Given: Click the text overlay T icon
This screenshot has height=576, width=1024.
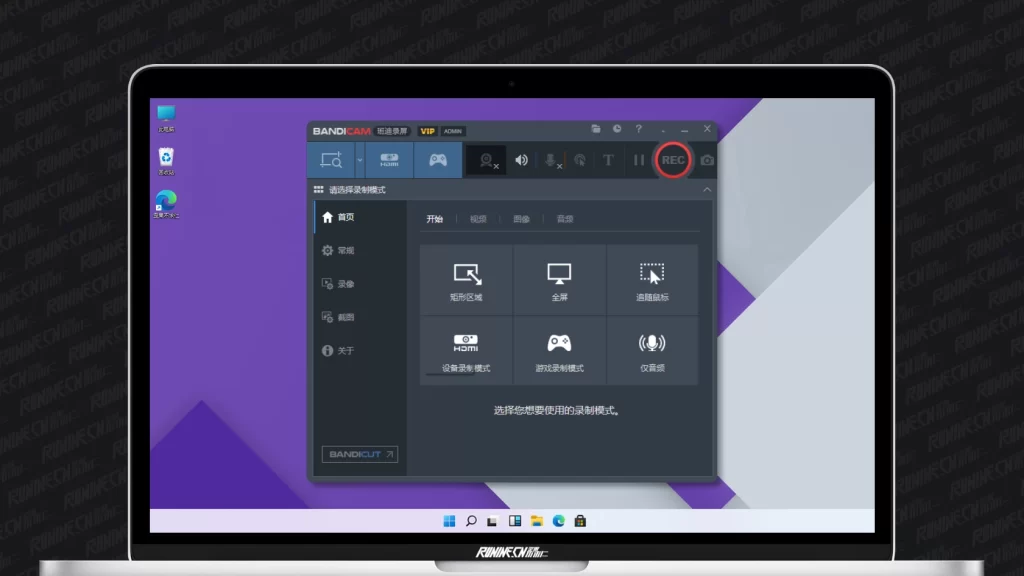Looking at the screenshot, I should tap(608, 160).
